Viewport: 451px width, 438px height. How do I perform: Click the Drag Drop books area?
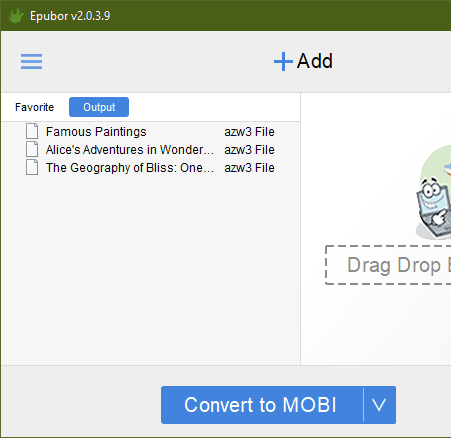tap(388, 265)
